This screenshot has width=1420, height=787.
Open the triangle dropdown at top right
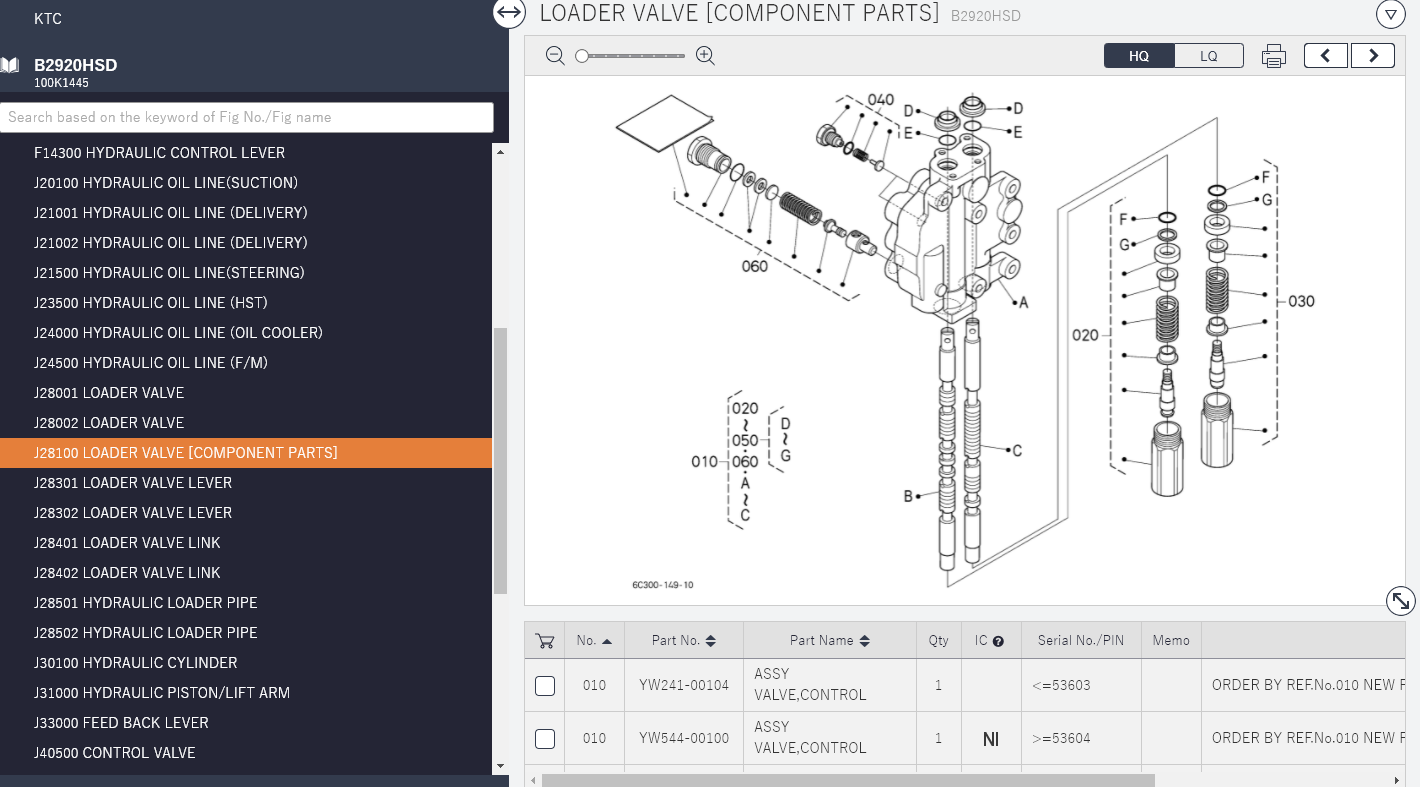click(1391, 14)
